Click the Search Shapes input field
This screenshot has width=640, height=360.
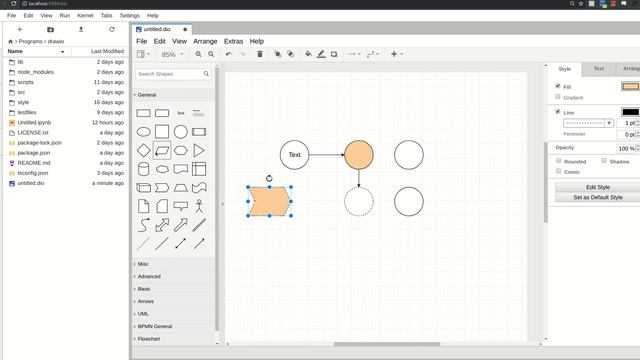click(x=173, y=74)
